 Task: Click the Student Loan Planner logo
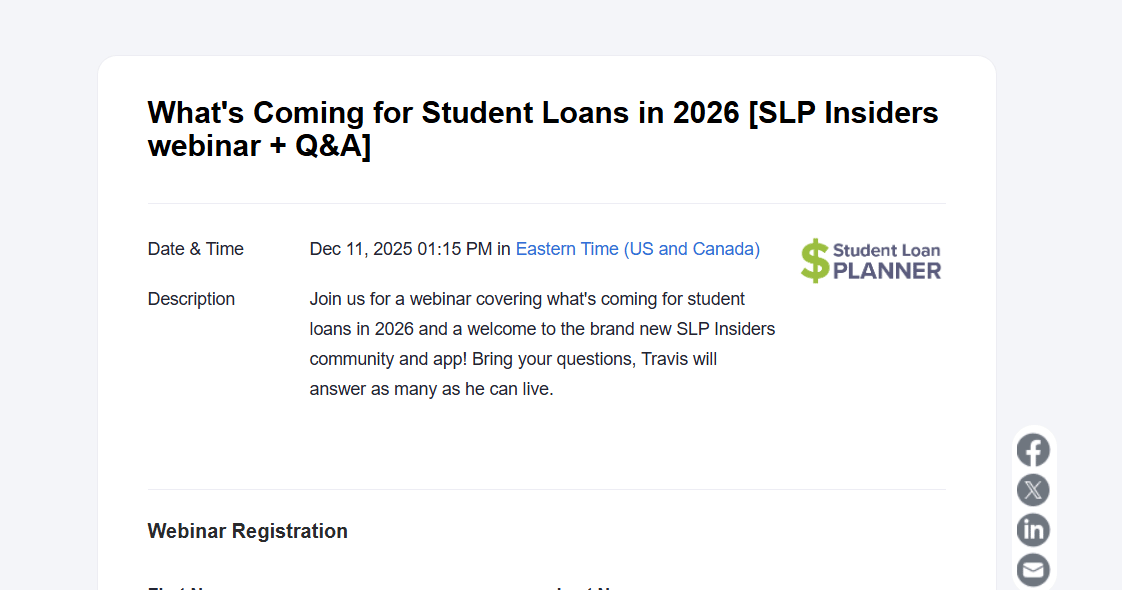pyautogui.click(x=870, y=260)
